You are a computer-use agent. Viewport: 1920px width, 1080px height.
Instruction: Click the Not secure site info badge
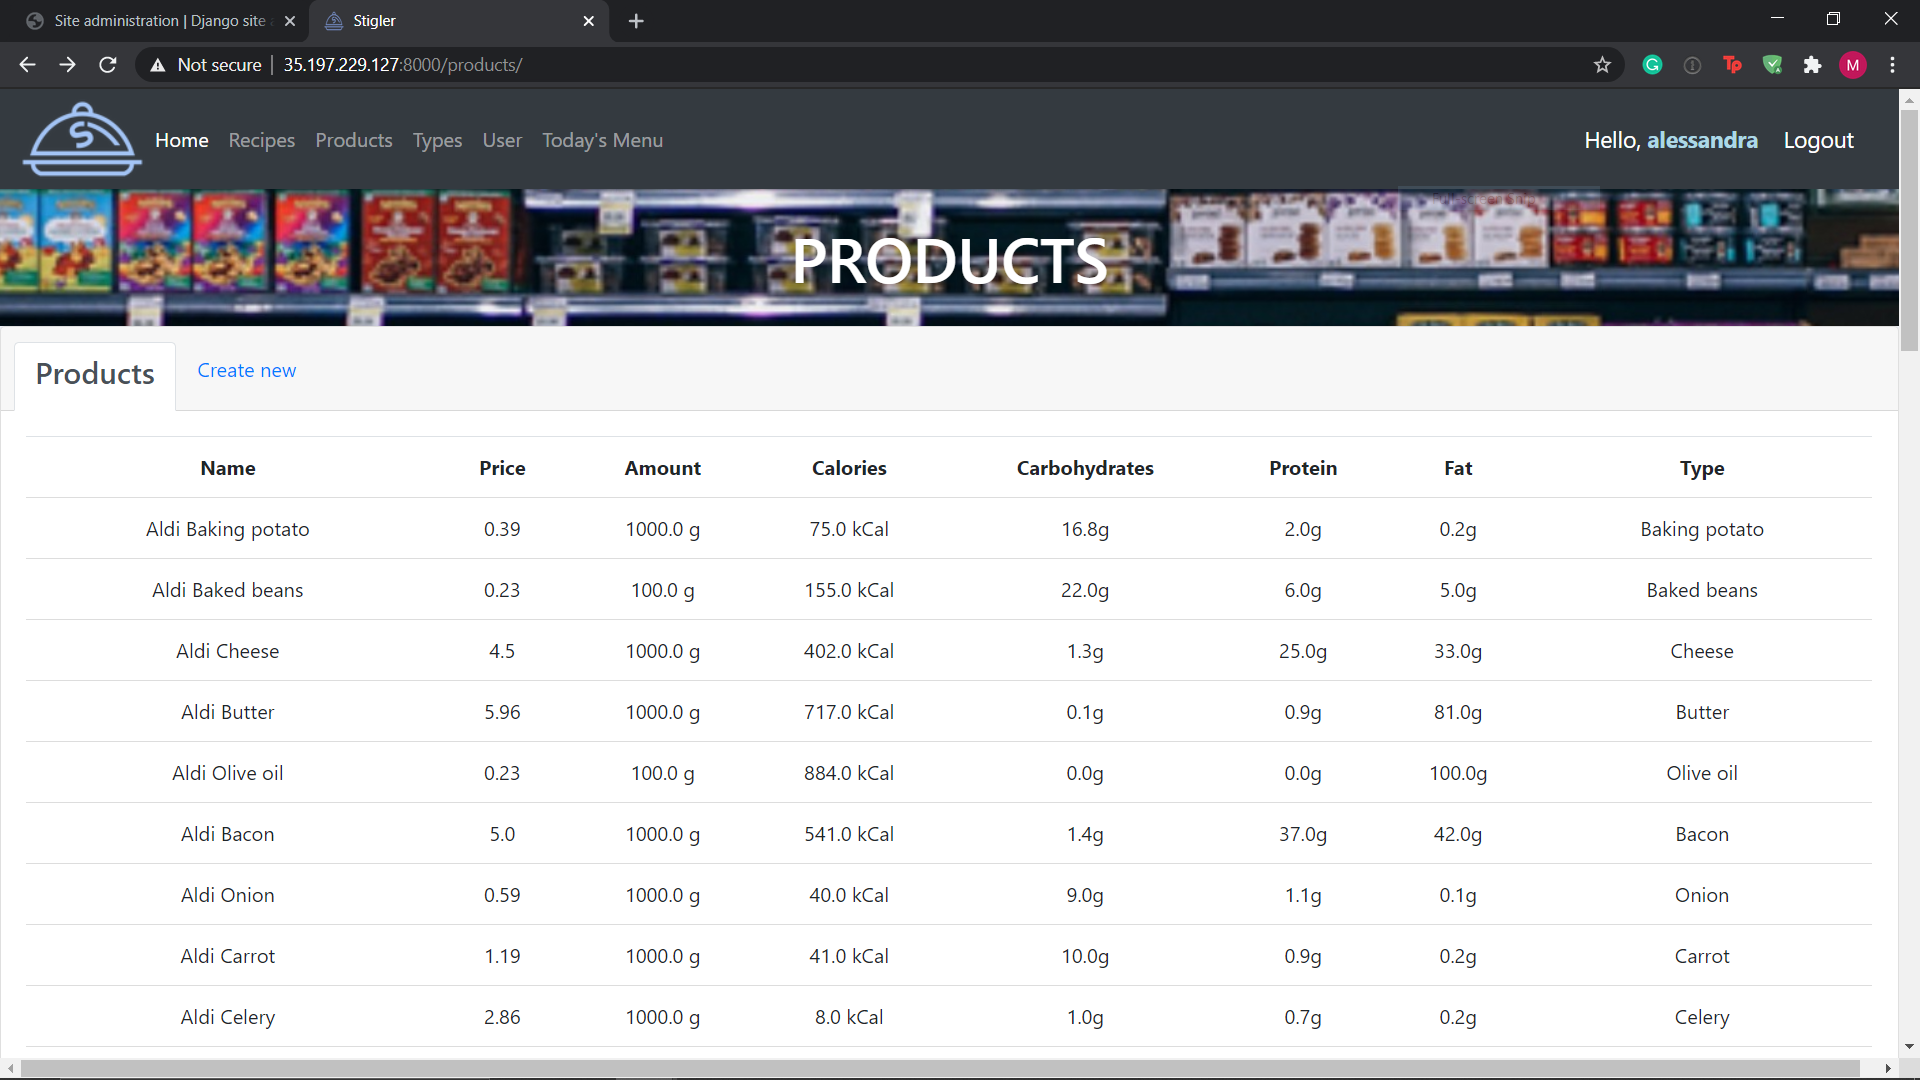point(206,65)
